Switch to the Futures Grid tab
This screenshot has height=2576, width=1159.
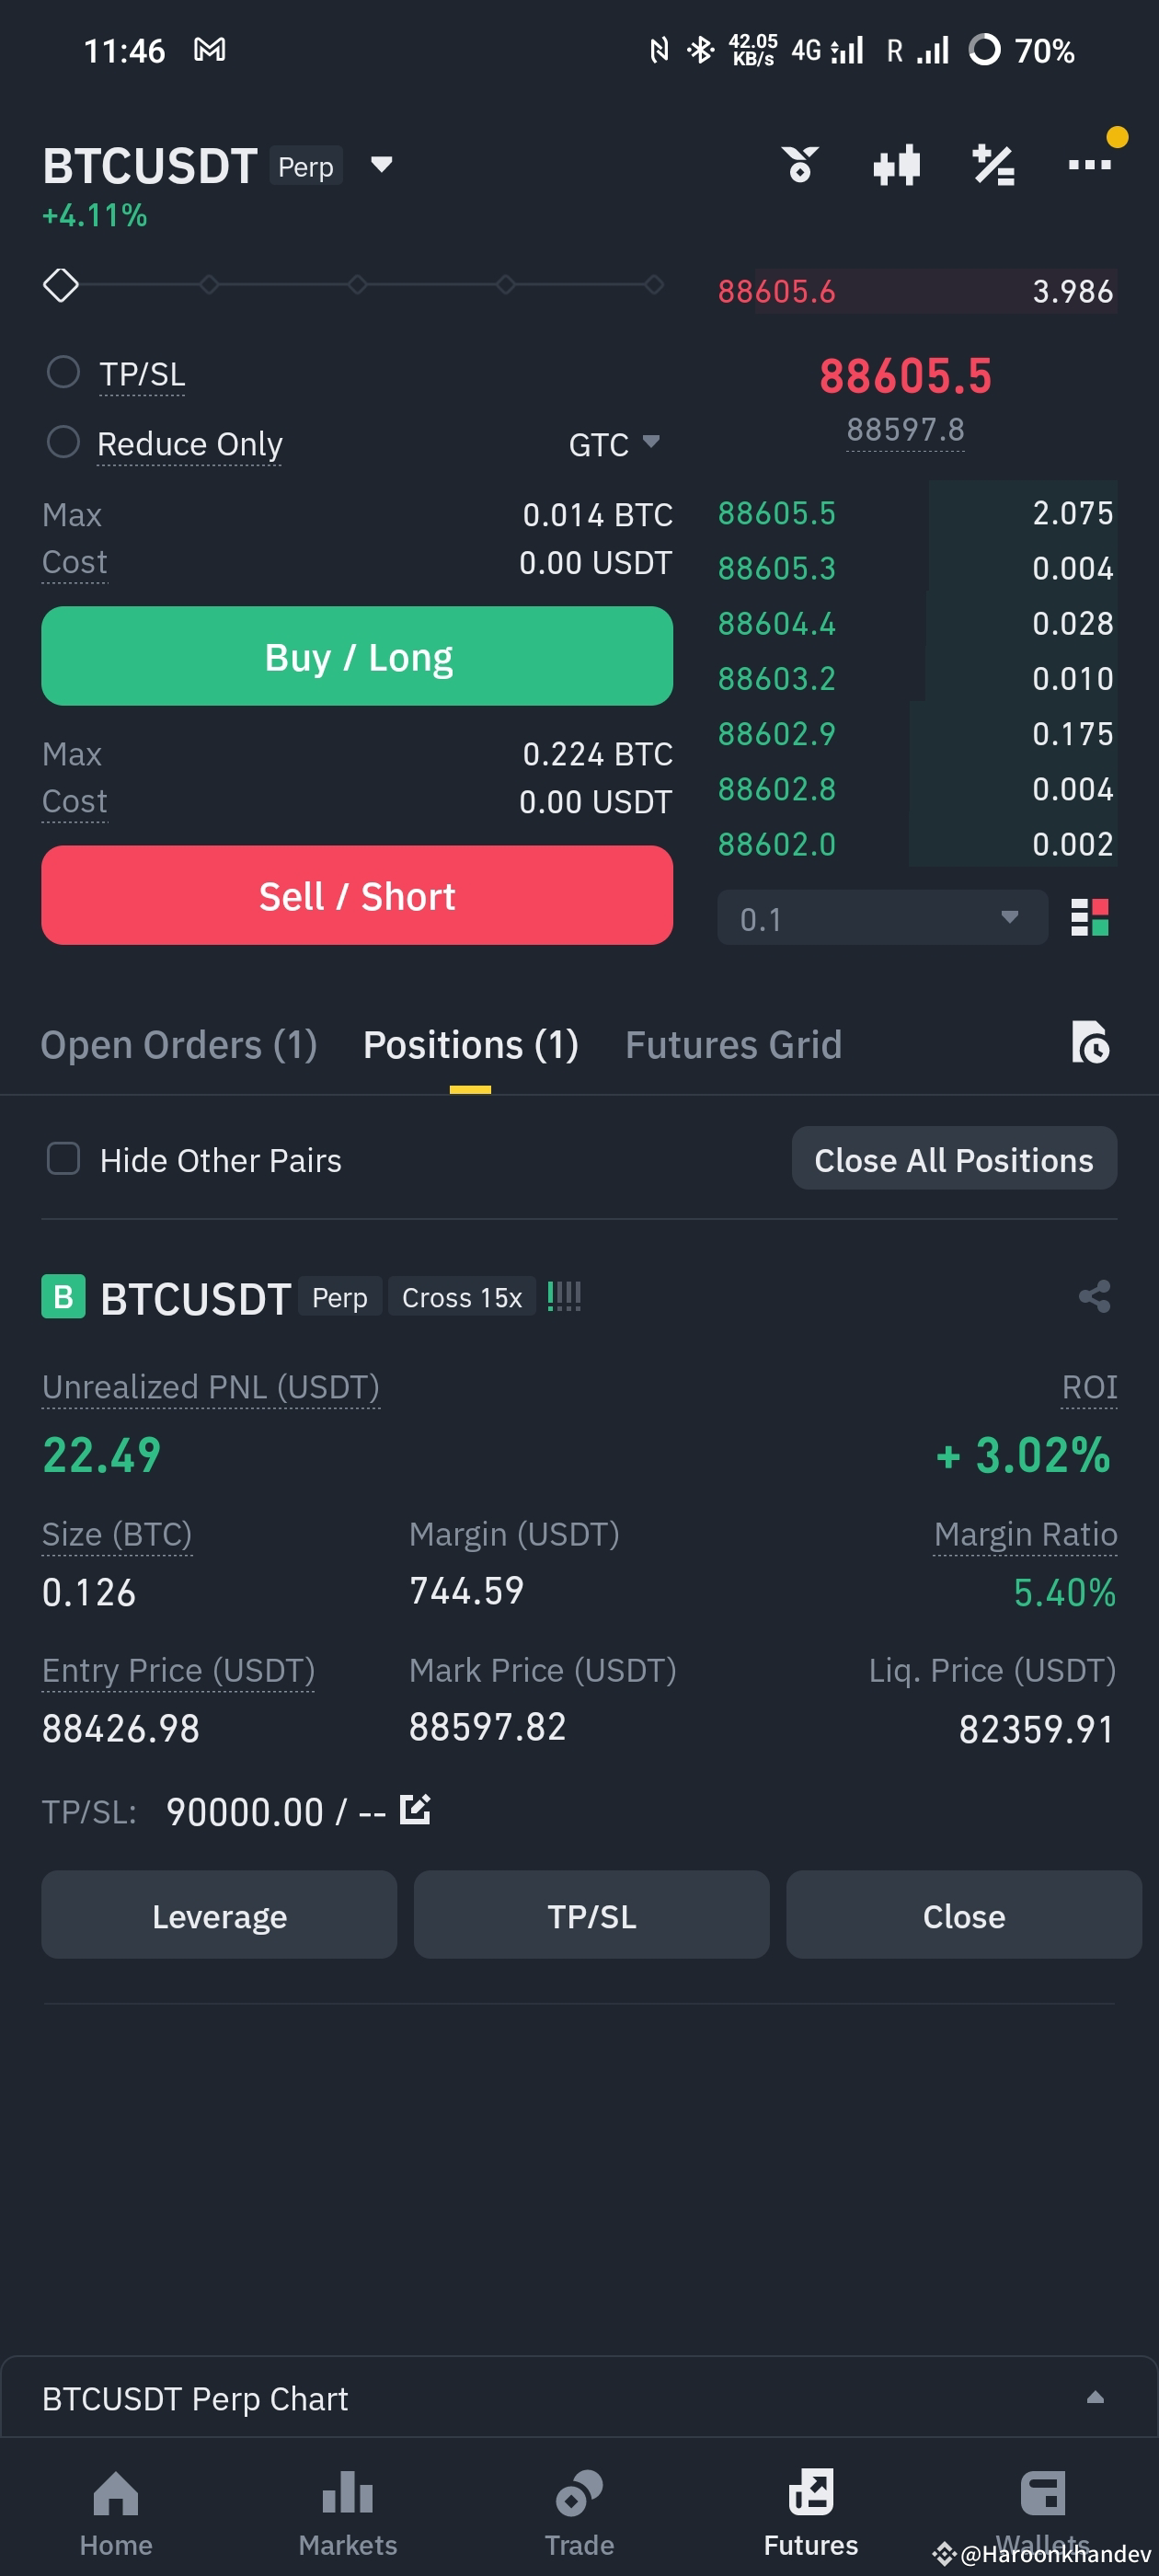coord(733,1044)
